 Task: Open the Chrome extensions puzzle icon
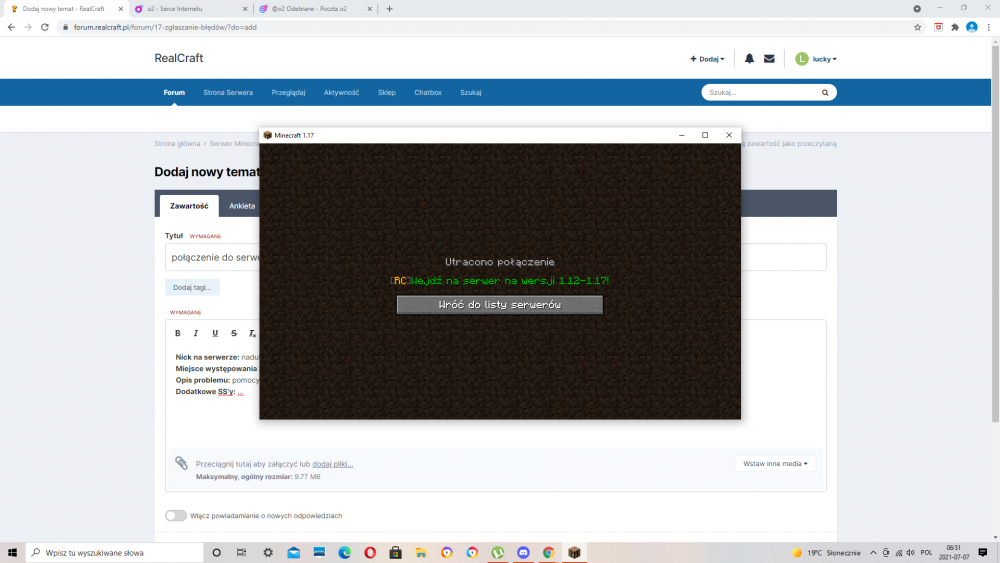click(955, 27)
